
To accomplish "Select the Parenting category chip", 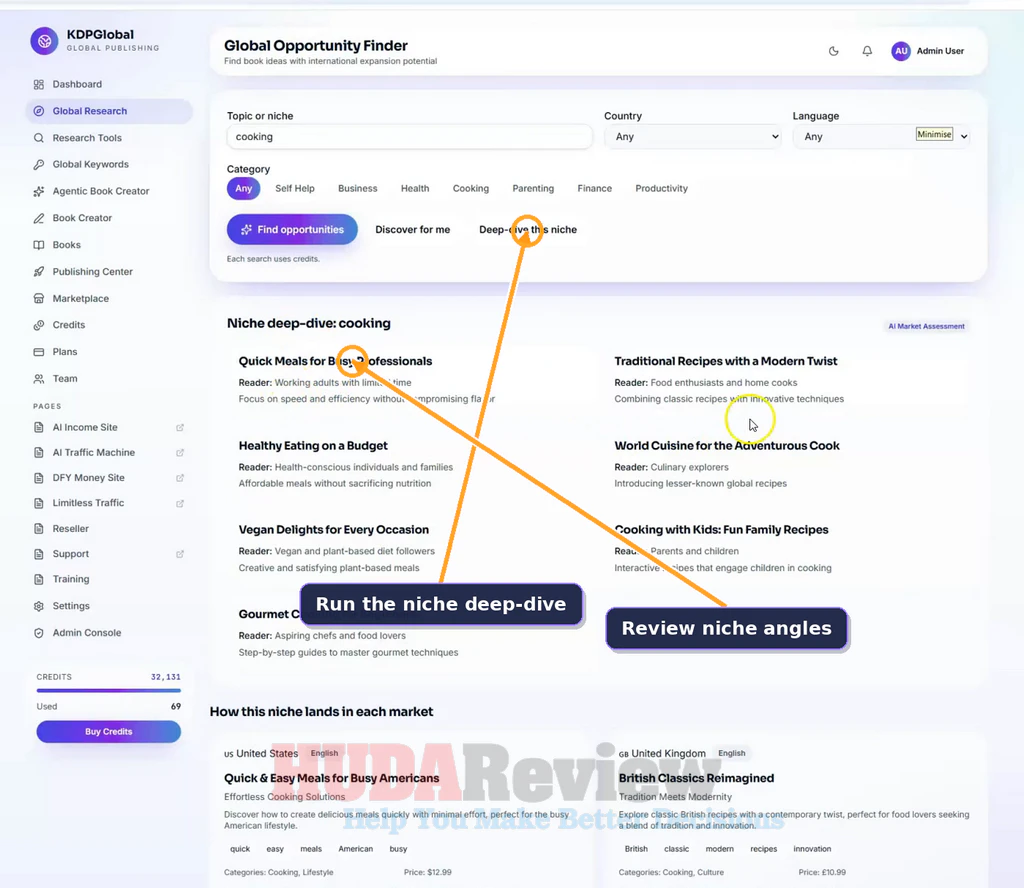I will click(x=533, y=189).
